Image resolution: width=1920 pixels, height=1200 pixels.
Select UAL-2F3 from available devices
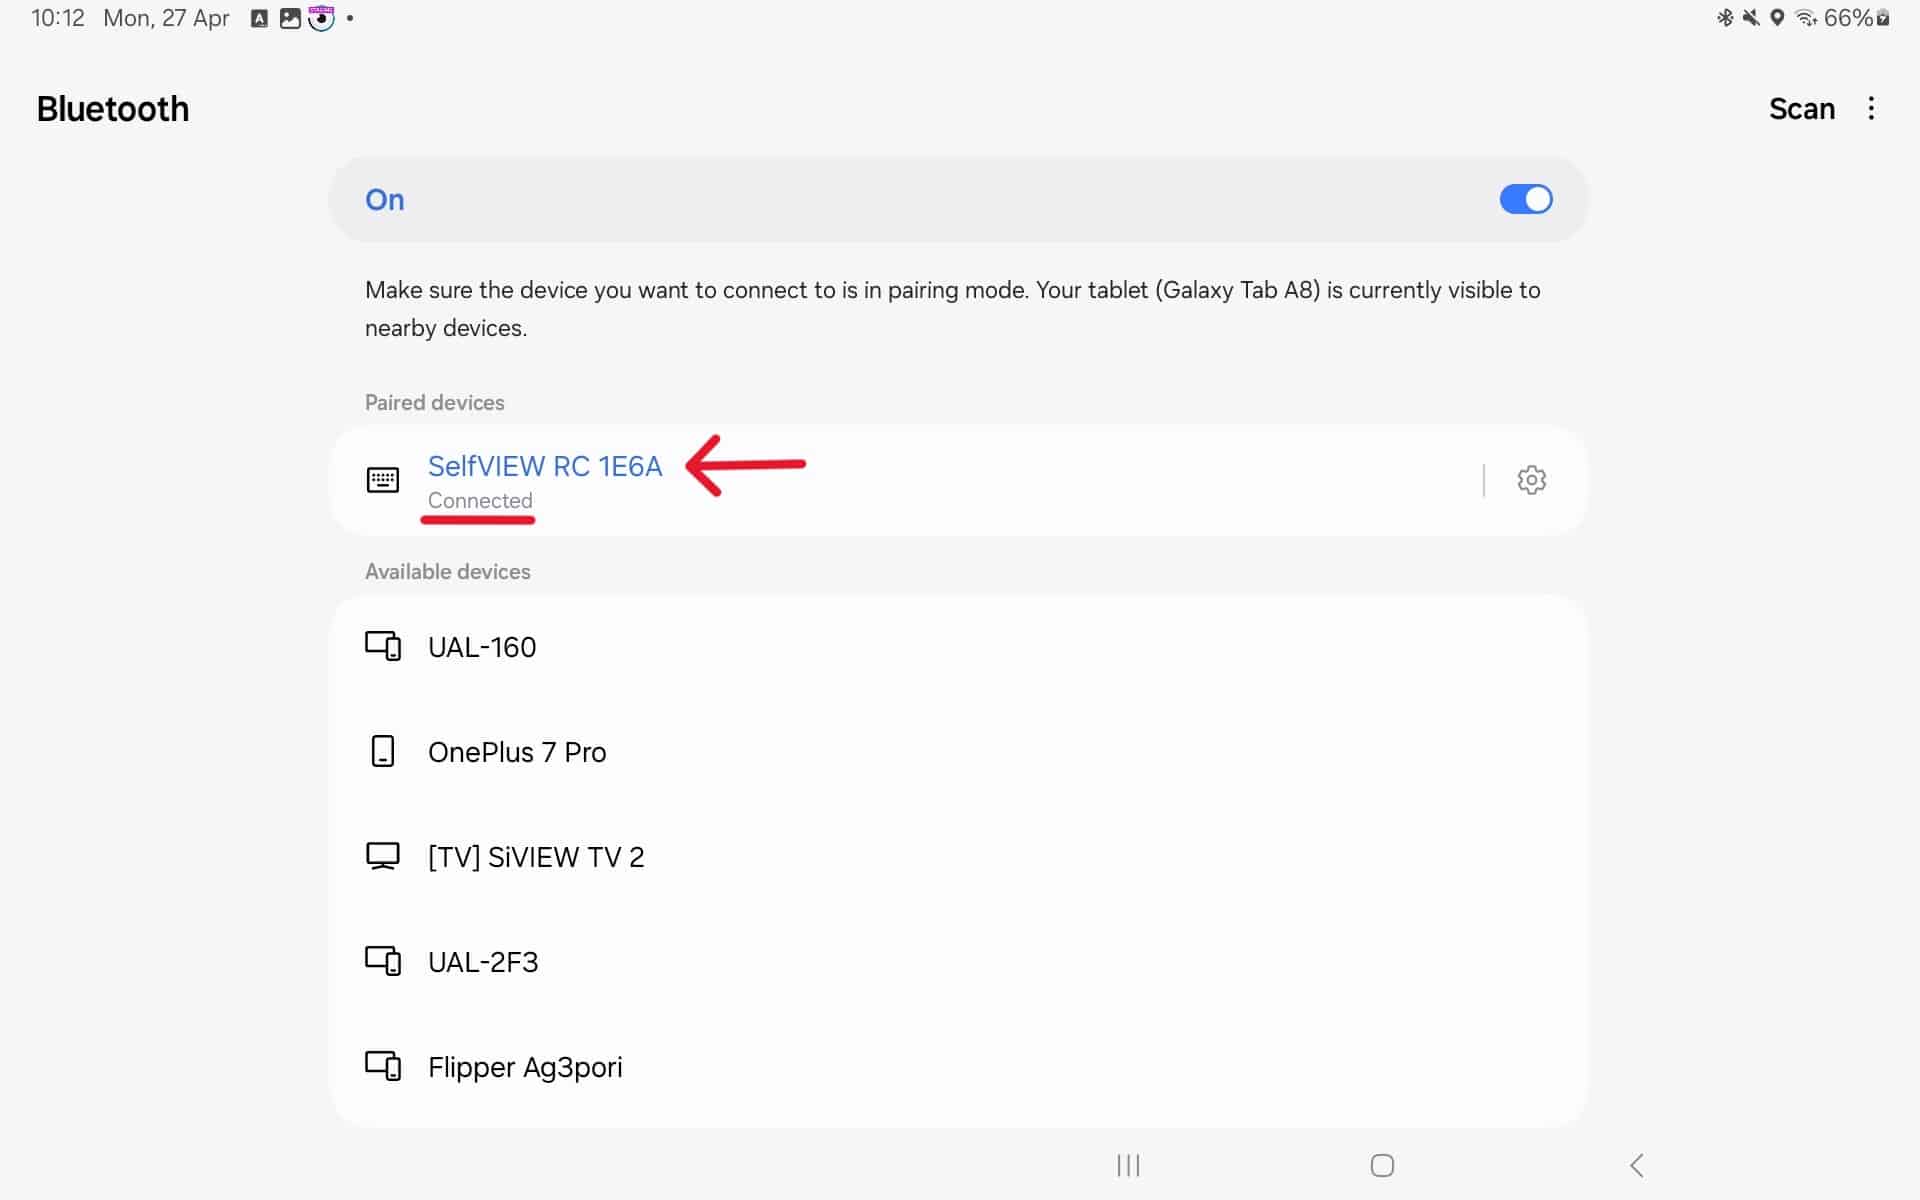(x=483, y=962)
